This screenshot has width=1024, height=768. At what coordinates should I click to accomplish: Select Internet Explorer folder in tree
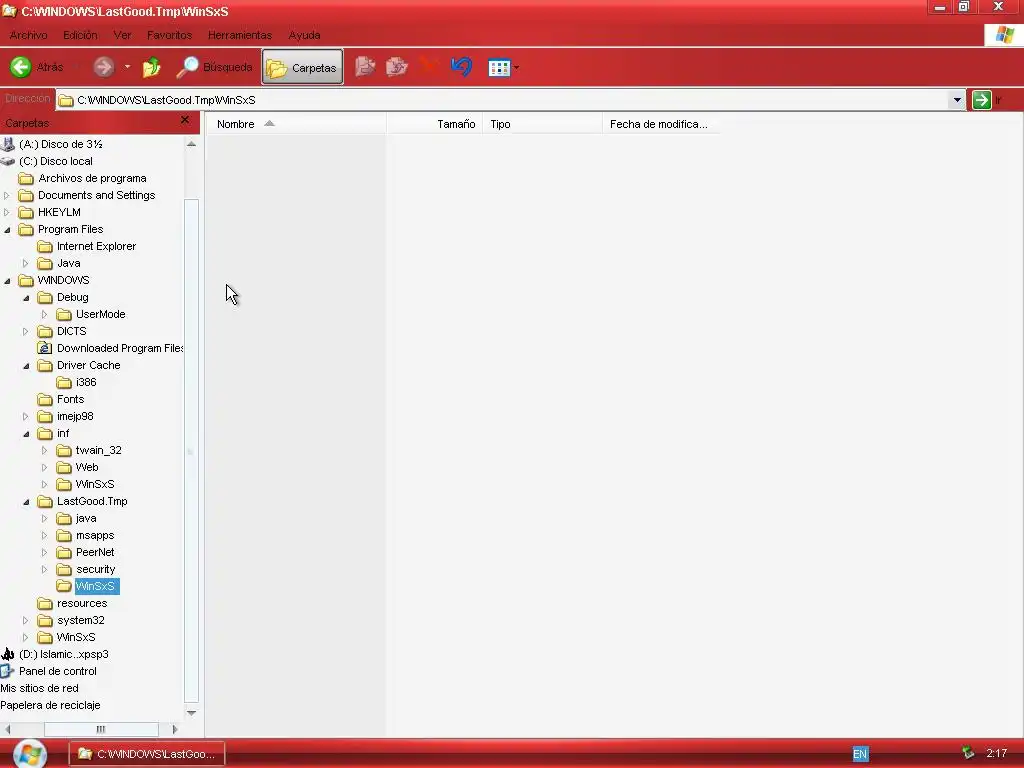[96, 246]
